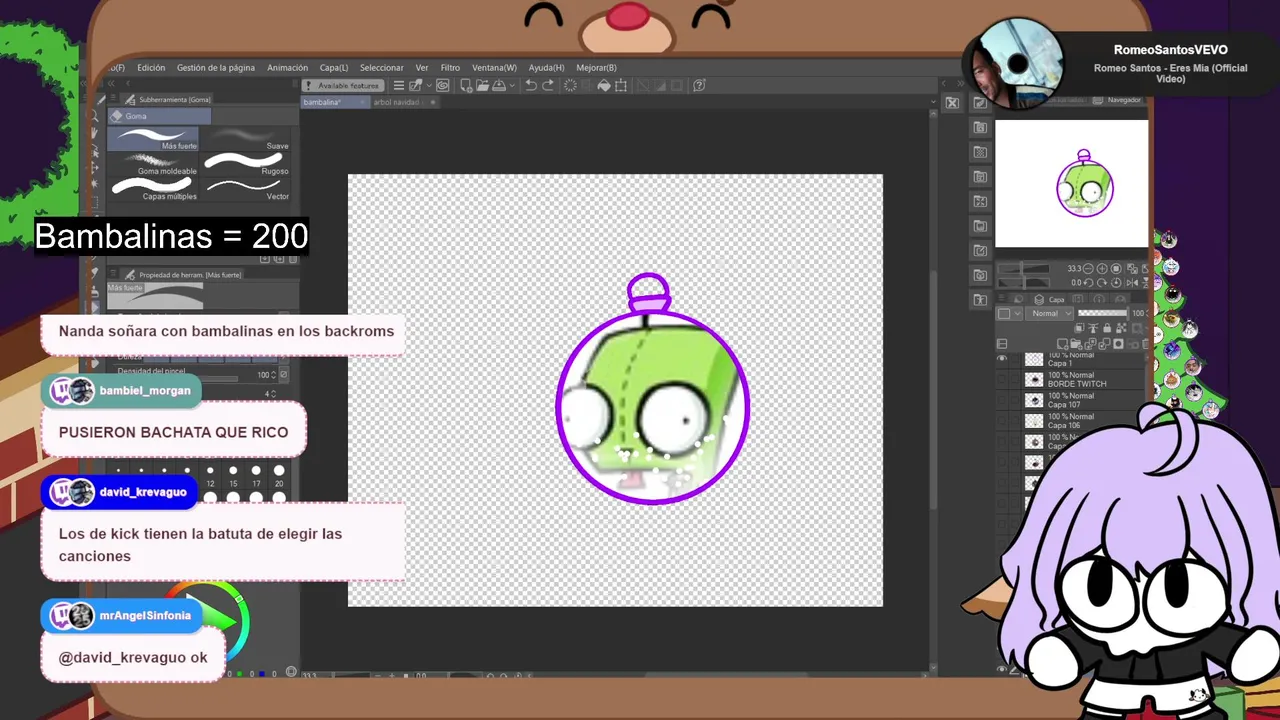Open the Normal blending mode dropdown
Viewport: 1280px width, 720px height.
pyautogui.click(x=1049, y=314)
